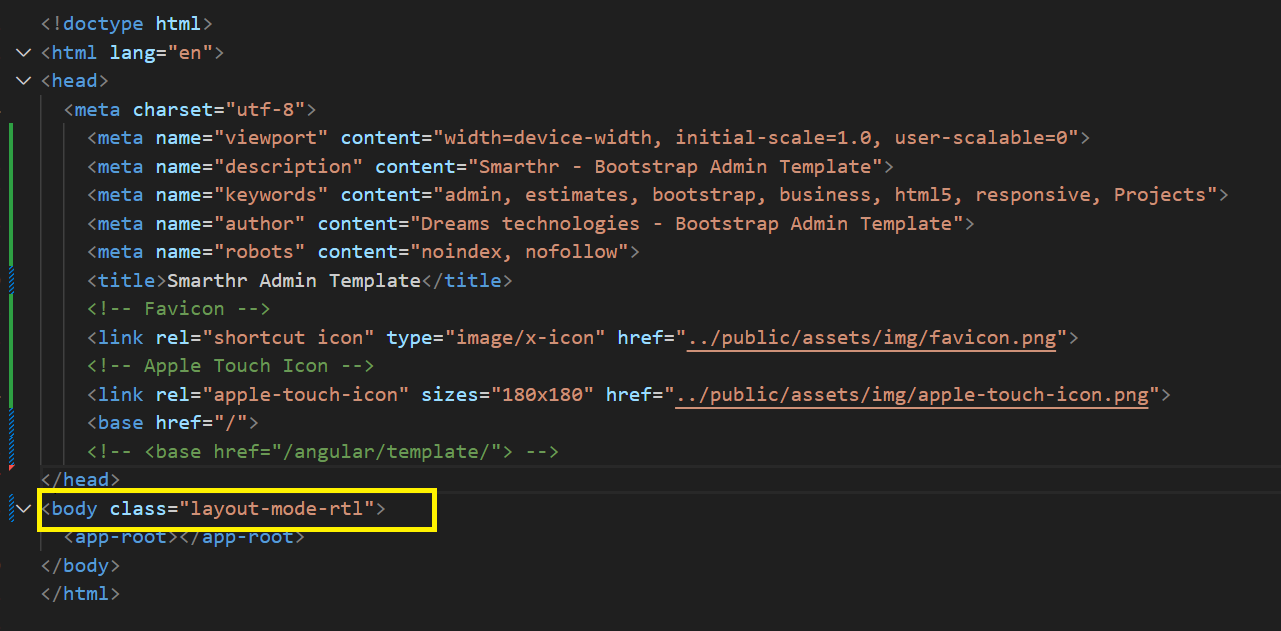Collapse the head section fold chevron
This screenshot has width=1281, height=631.
(x=24, y=81)
